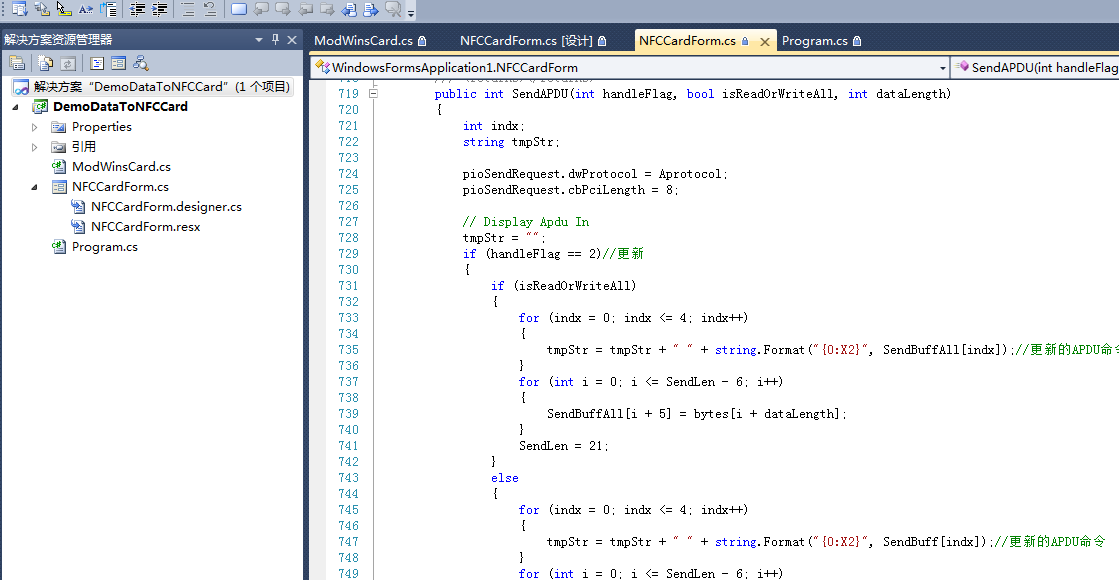The width and height of the screenshot is (1119, 580).
Task: Refresh the Solution Explorer view
Action: (68, 63)
